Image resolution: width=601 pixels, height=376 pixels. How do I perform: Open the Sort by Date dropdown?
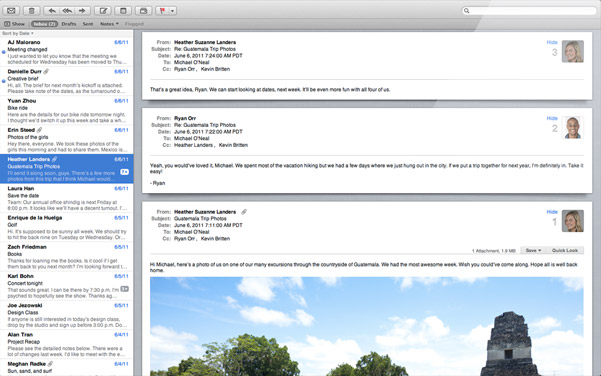pyautogui.click(x=18, y=33)
